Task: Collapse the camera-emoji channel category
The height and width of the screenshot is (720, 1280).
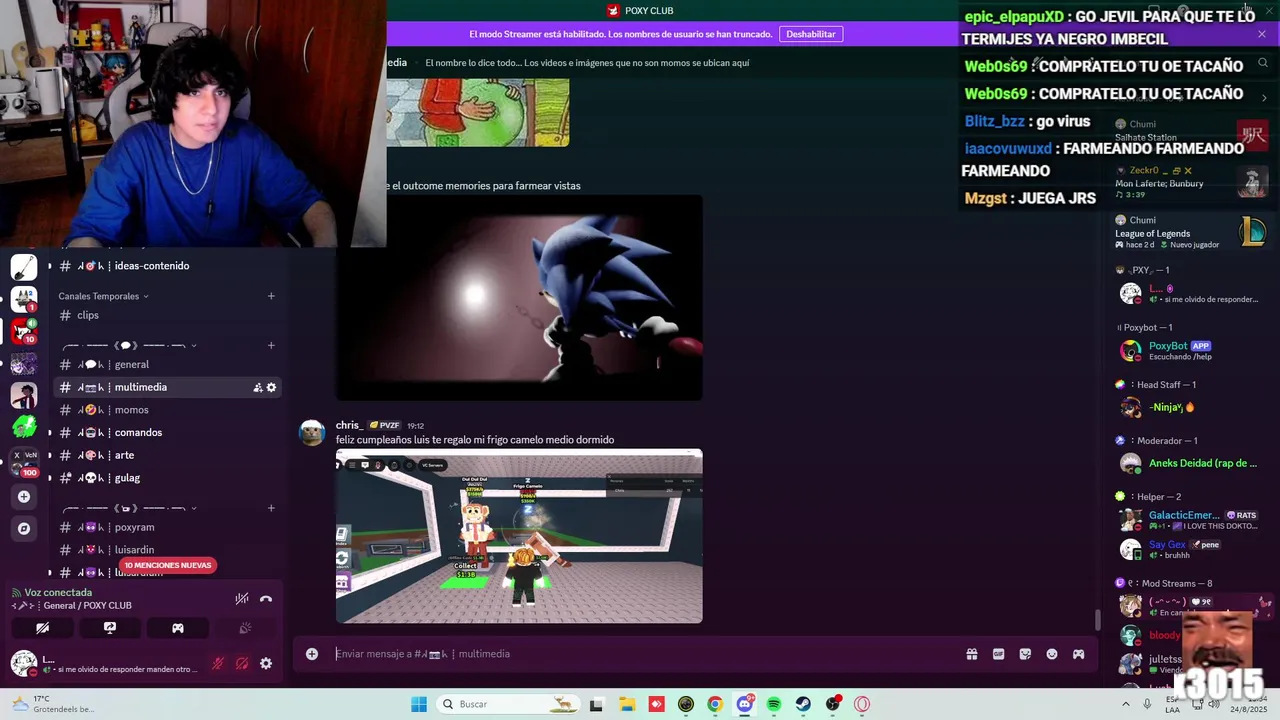Action: [129, 508]
